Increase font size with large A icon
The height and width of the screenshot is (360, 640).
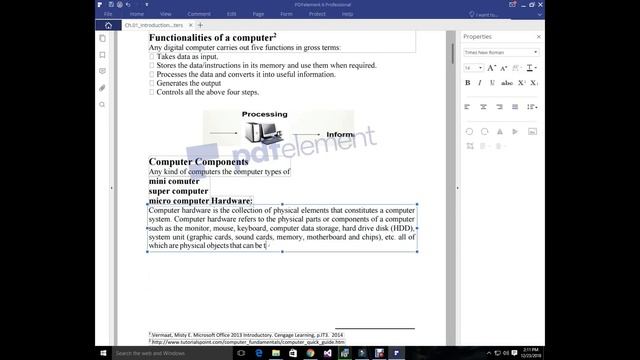pyautogui.click(x=491, y=68)
